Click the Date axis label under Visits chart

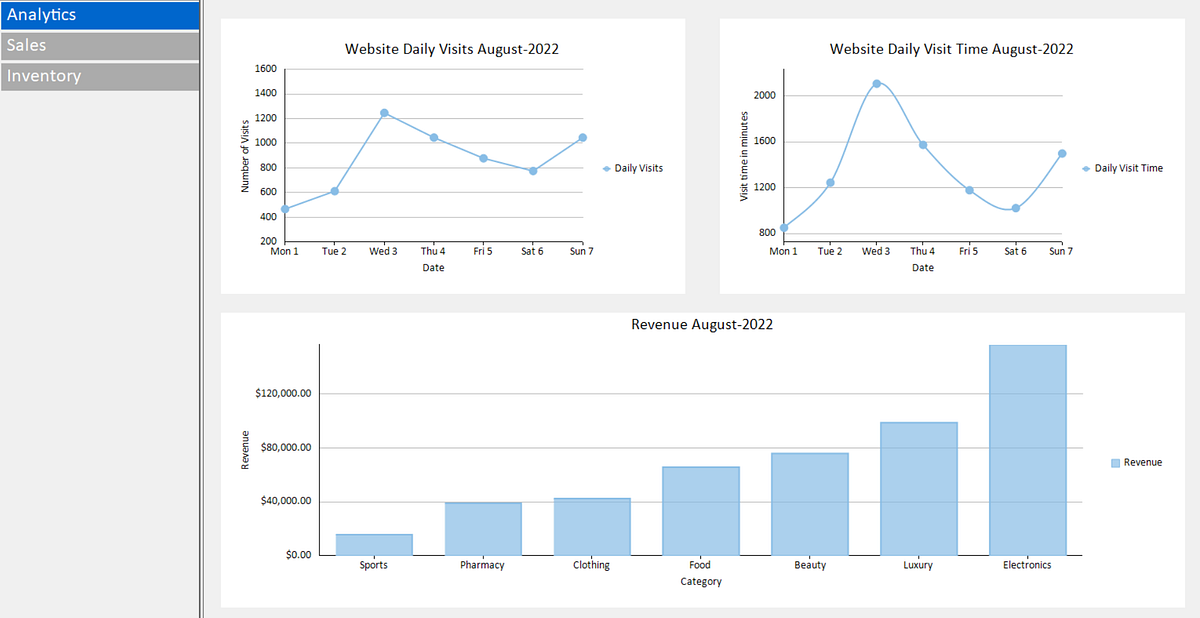tap(433, 267)
